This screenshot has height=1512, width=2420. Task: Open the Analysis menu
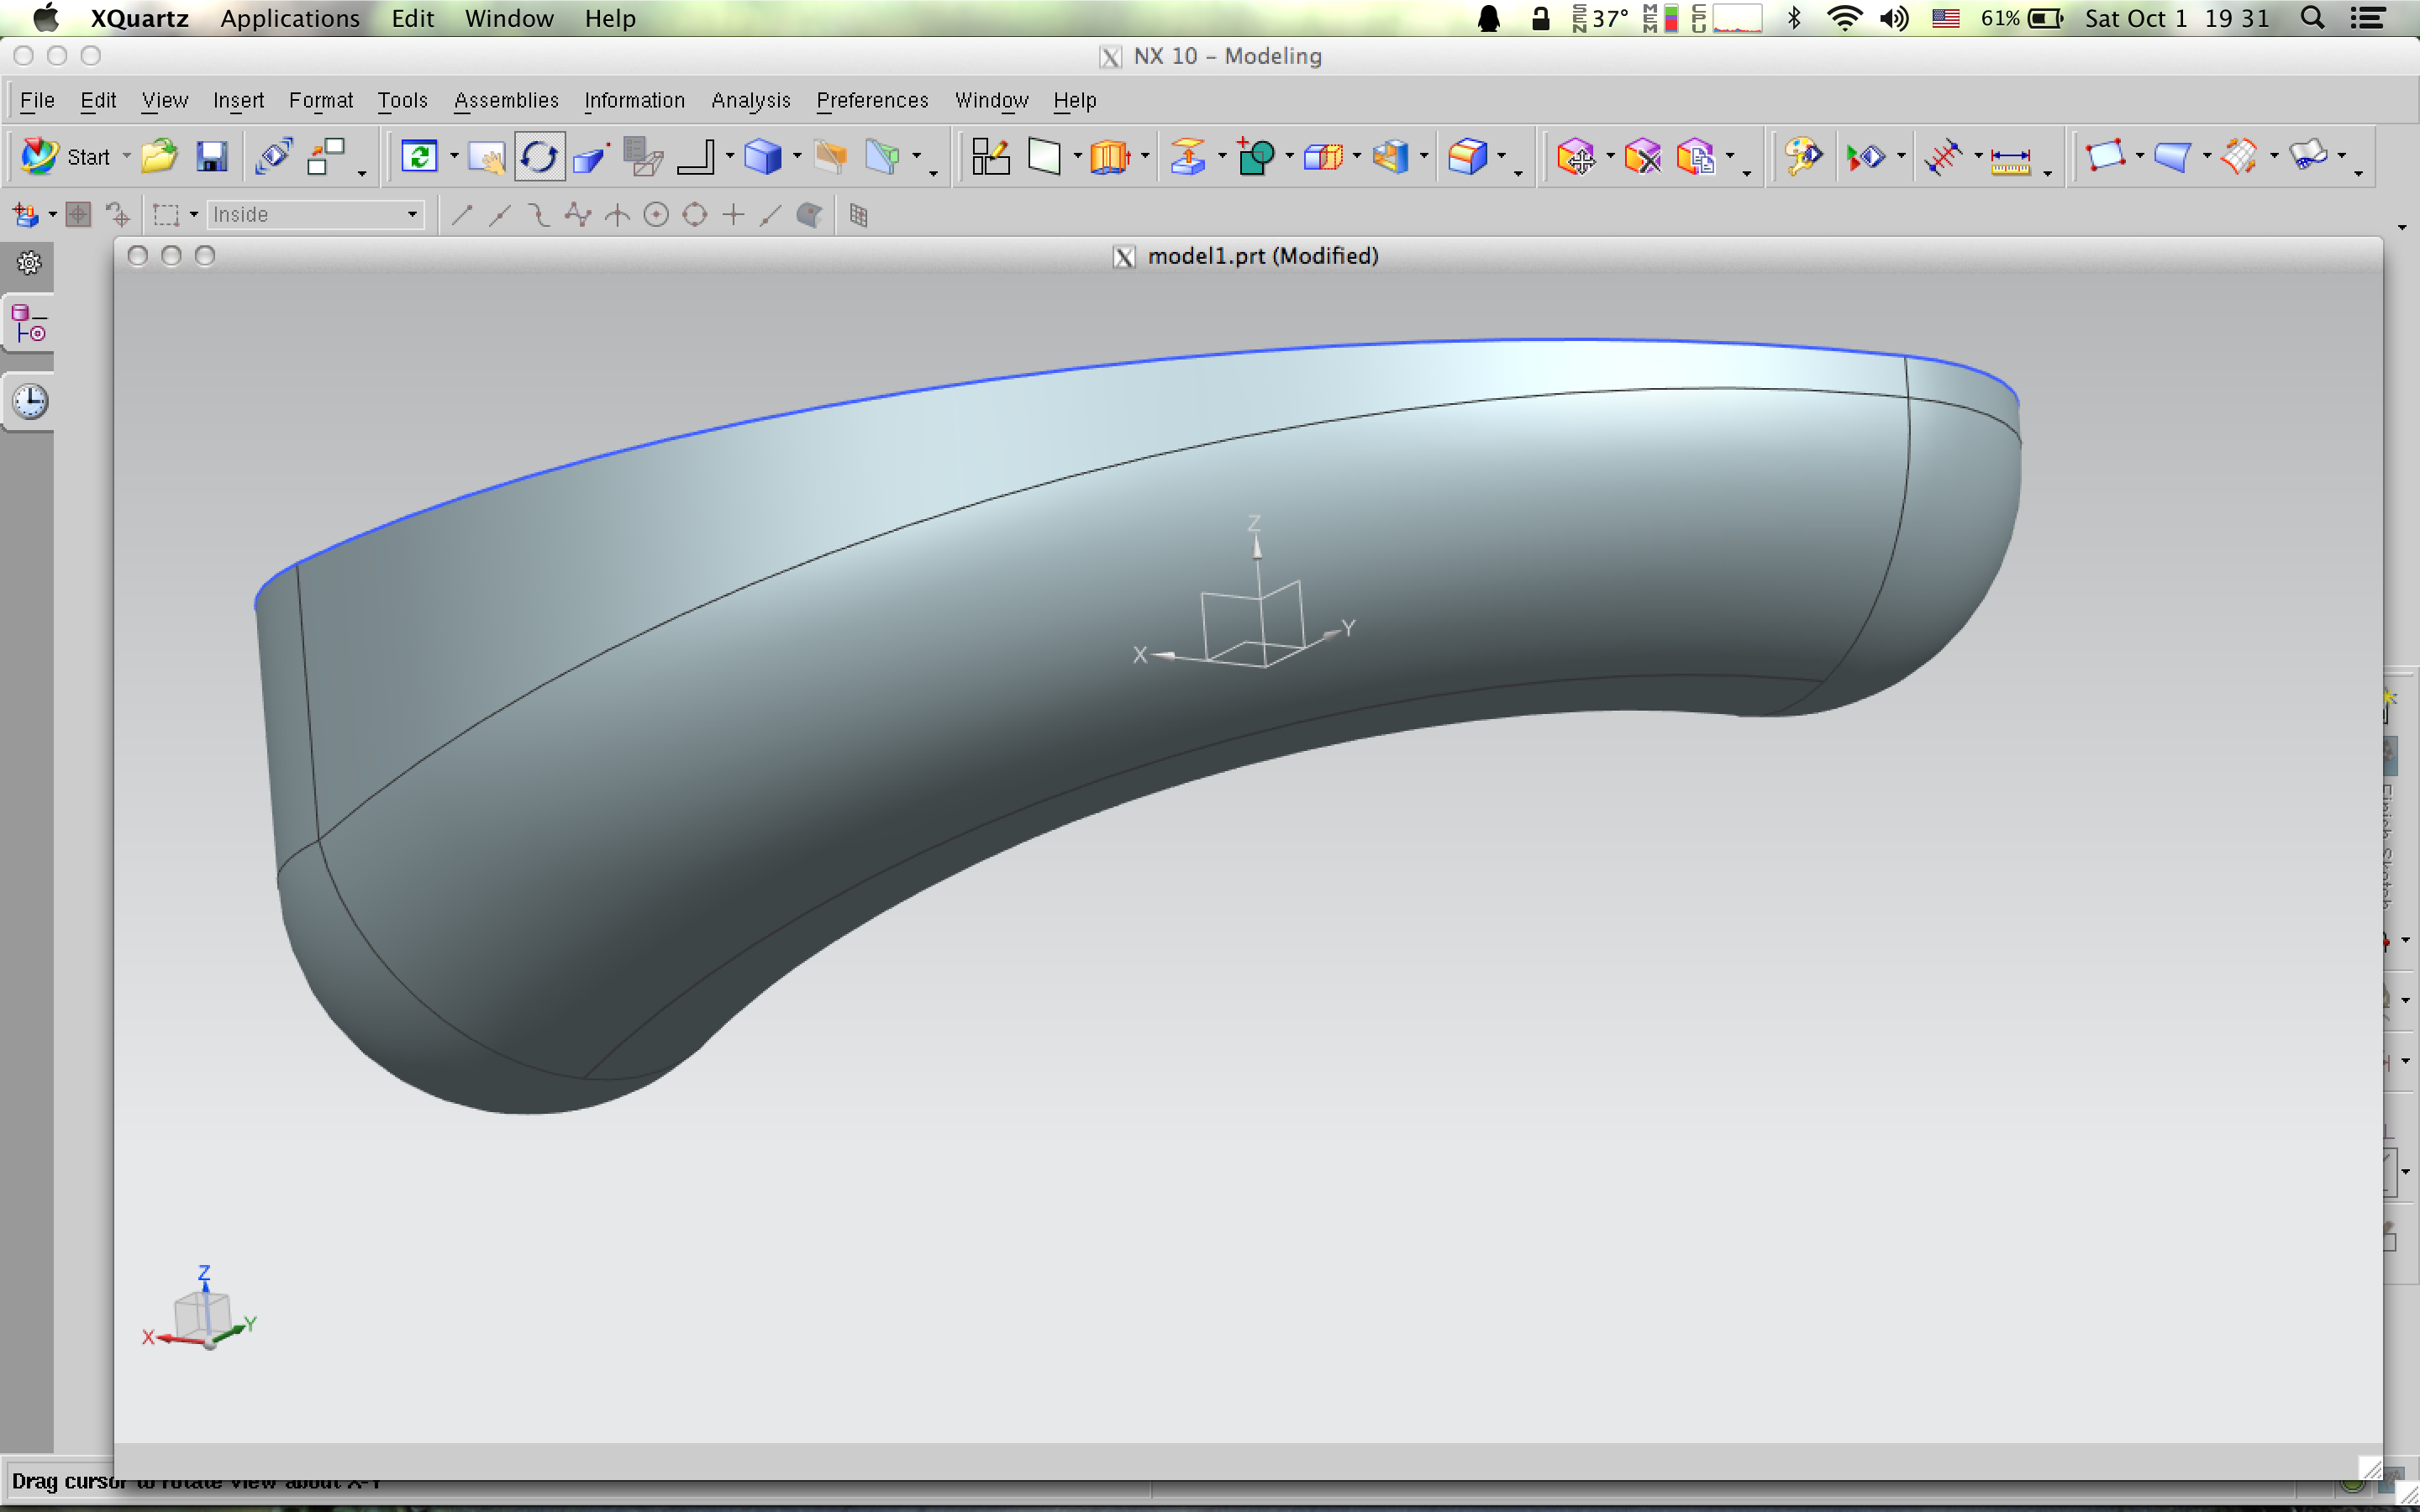(x=750, y=100)
